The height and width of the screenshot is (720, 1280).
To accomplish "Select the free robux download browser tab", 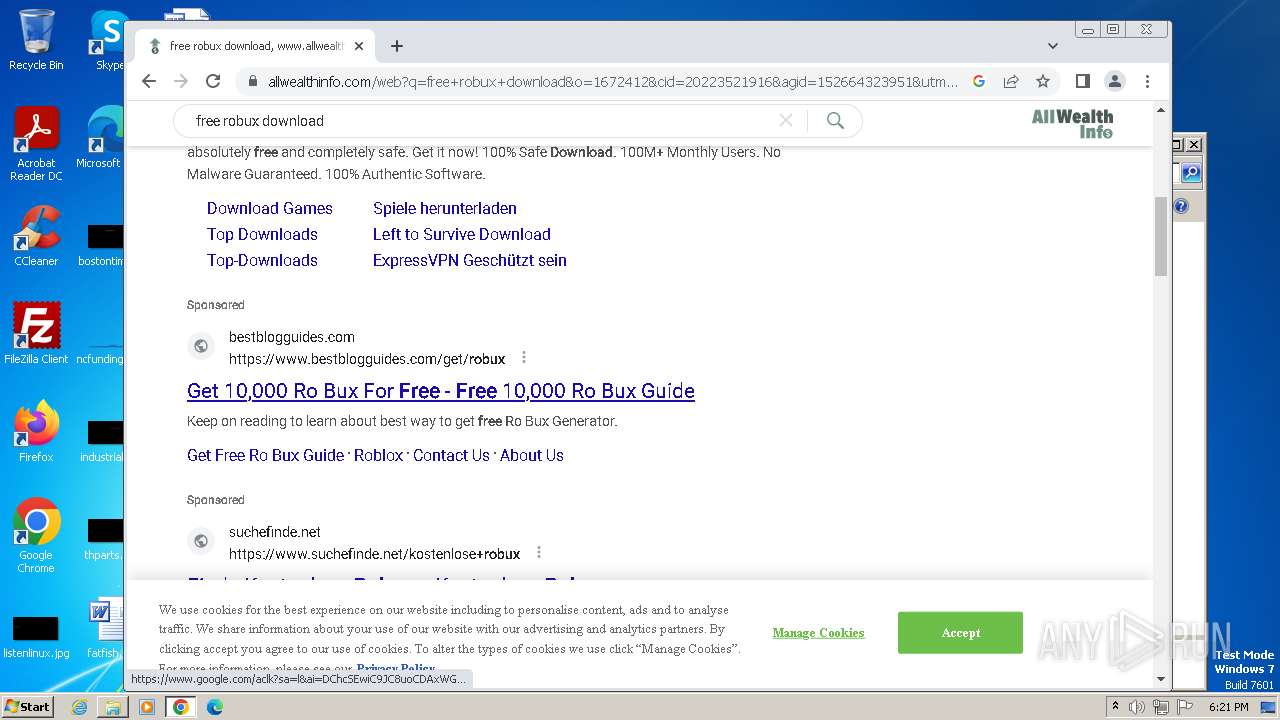I will [255, 46].
